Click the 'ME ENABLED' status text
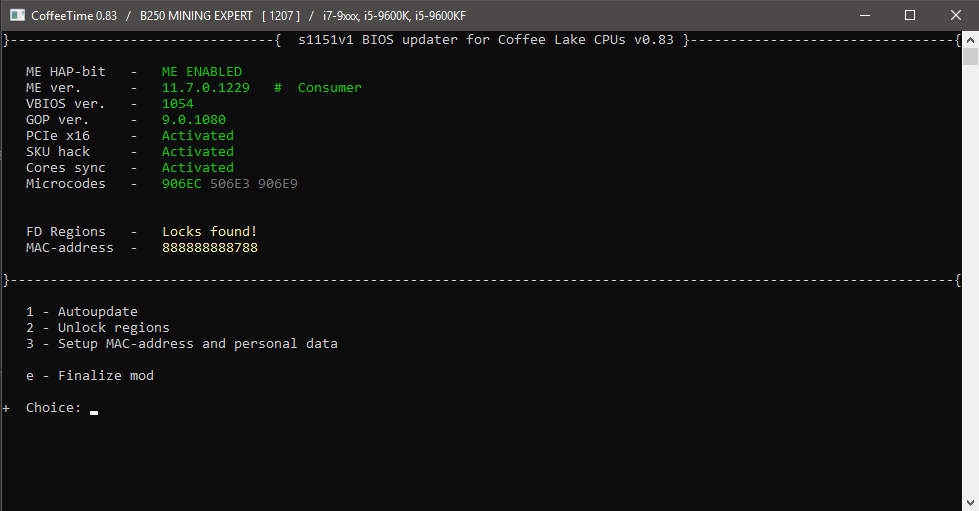Image resolution: width=979 pixels, height=511 pixels. pyautogui.click(x=202, y=72)
